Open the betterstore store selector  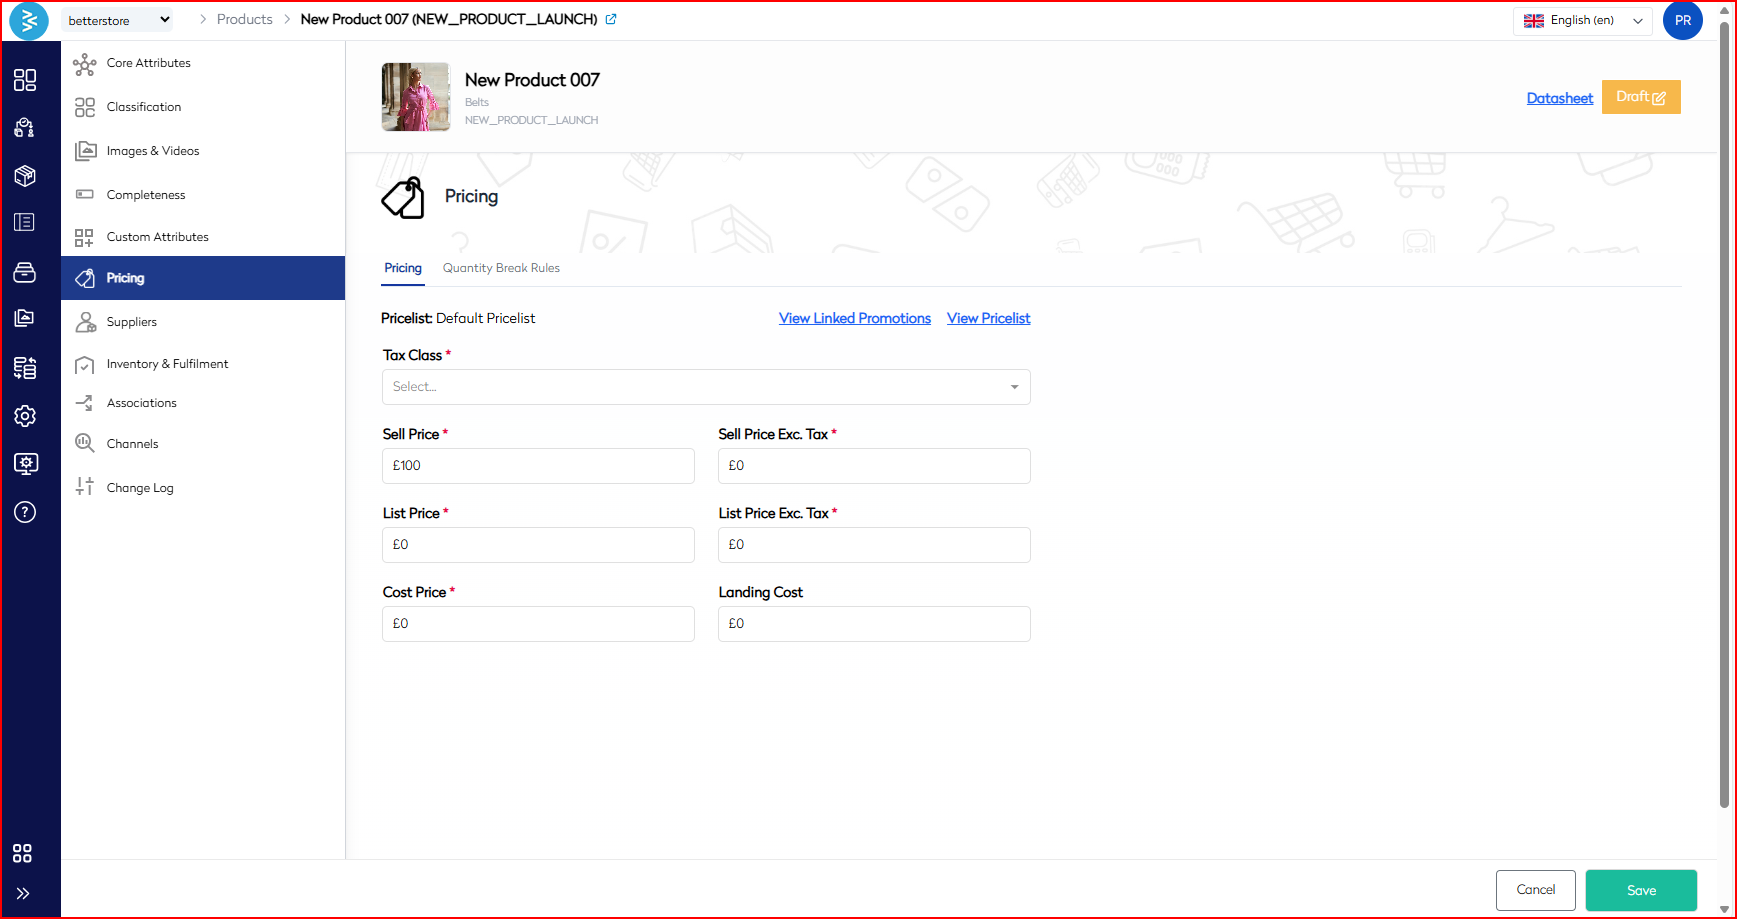coord(118,20)
